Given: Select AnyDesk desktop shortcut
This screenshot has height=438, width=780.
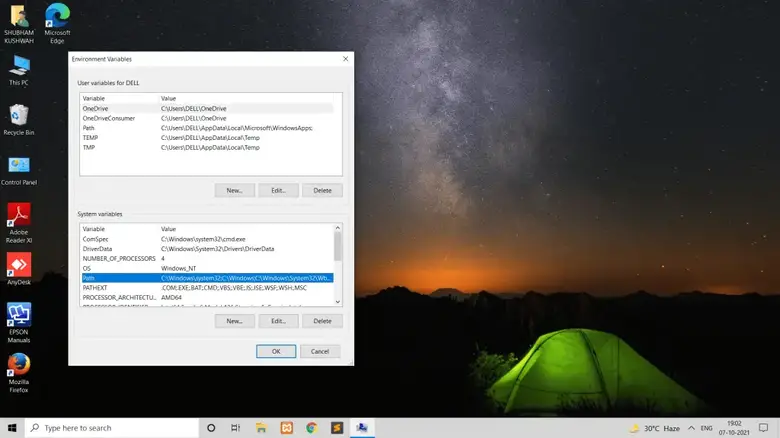Looking at the screenshot, I should click(x=19, y=269).
